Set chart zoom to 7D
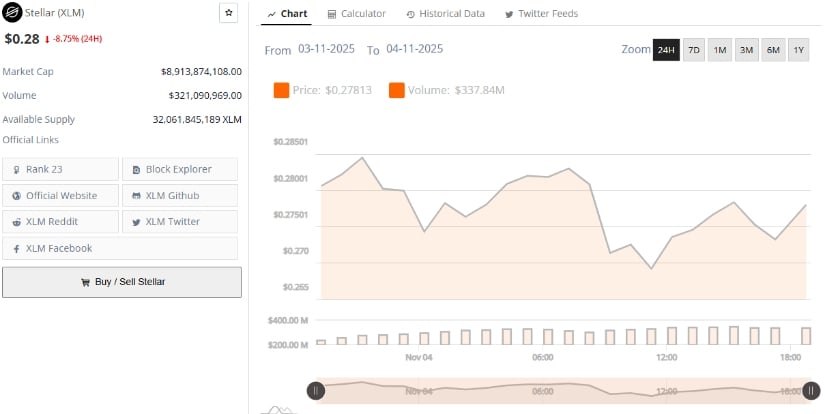825x414 pixels. coord(694,50)
